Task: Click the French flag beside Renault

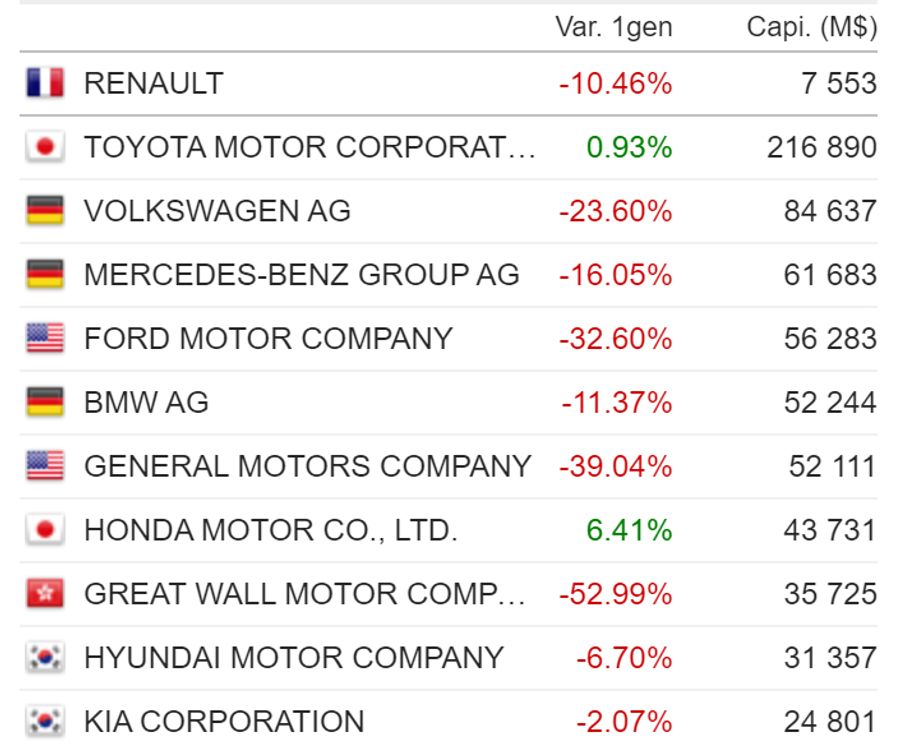Action: point(45,83)
